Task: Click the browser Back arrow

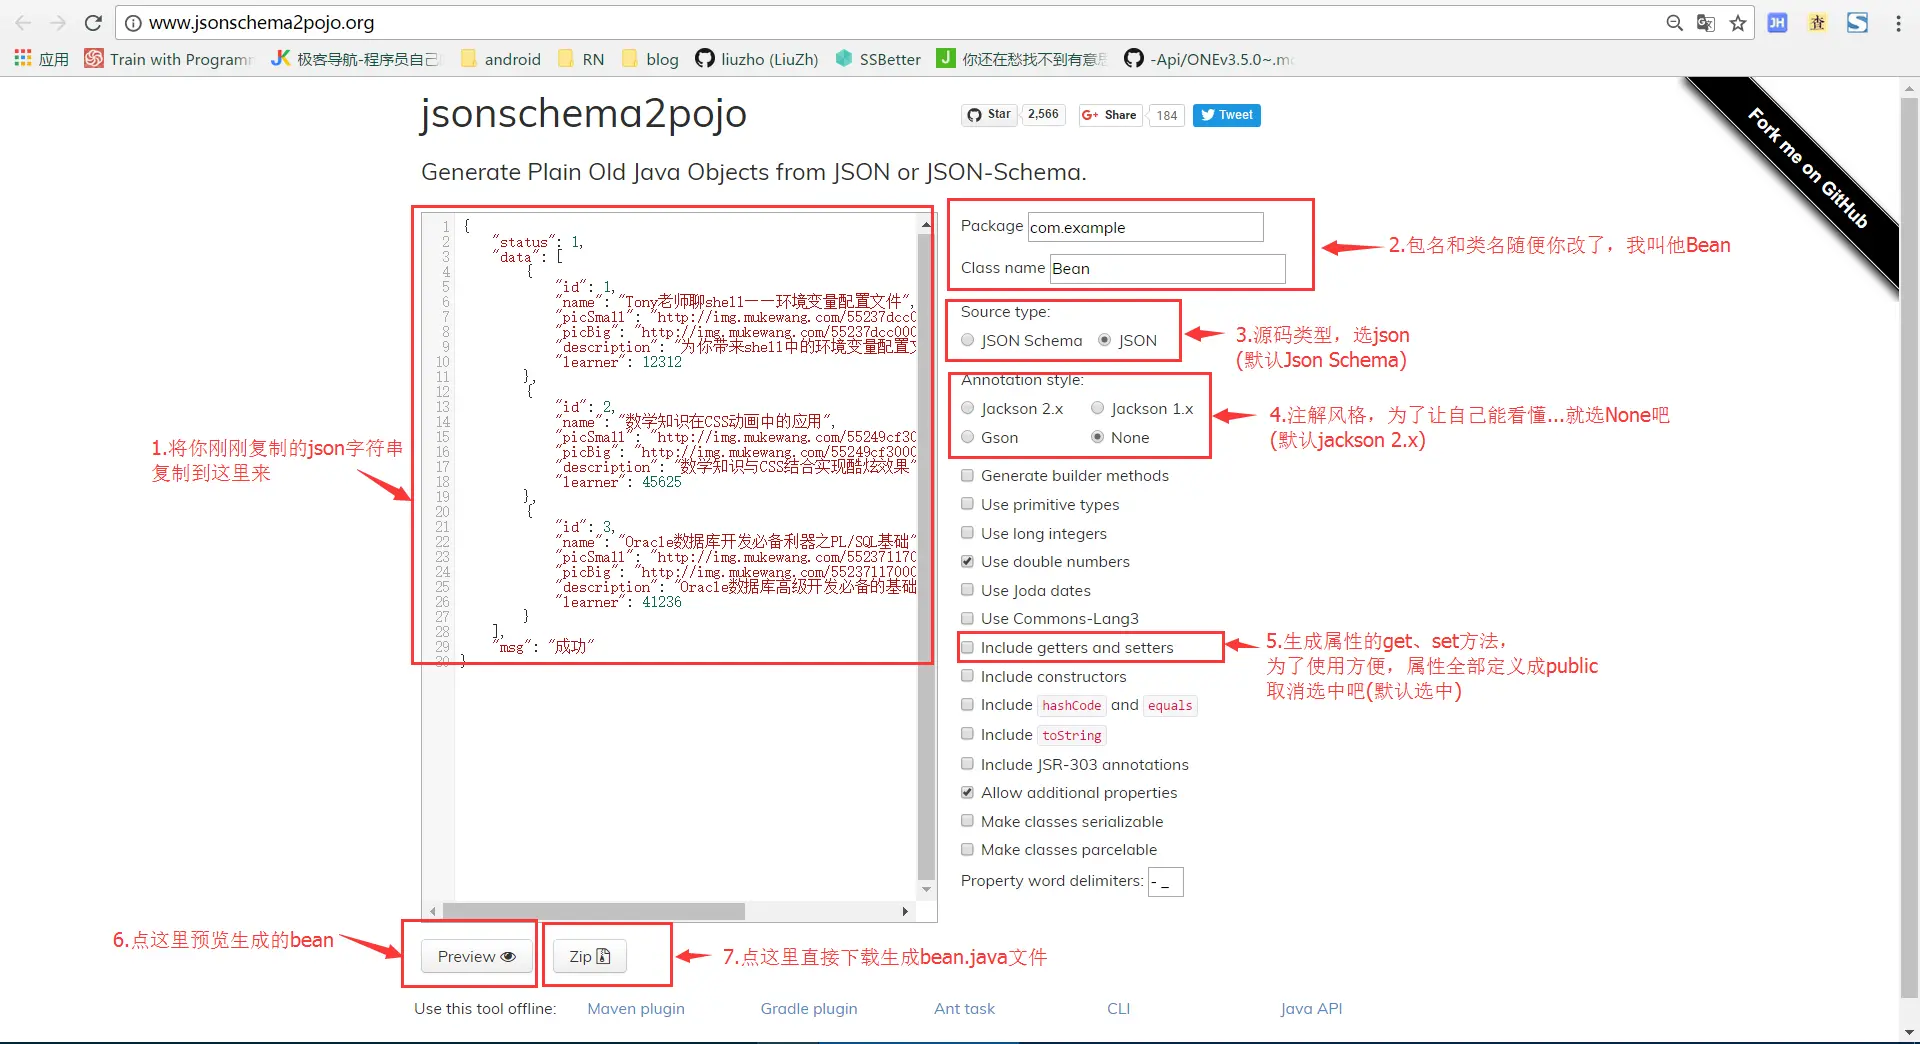Action: click(x=23, y=23)
